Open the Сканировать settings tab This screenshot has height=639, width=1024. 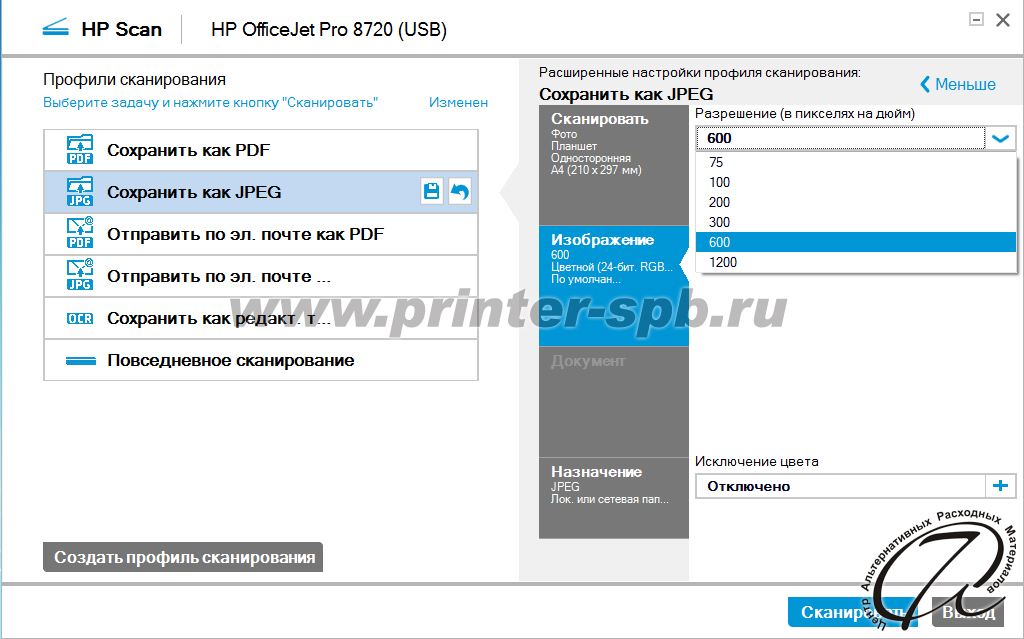coord(614,165)
